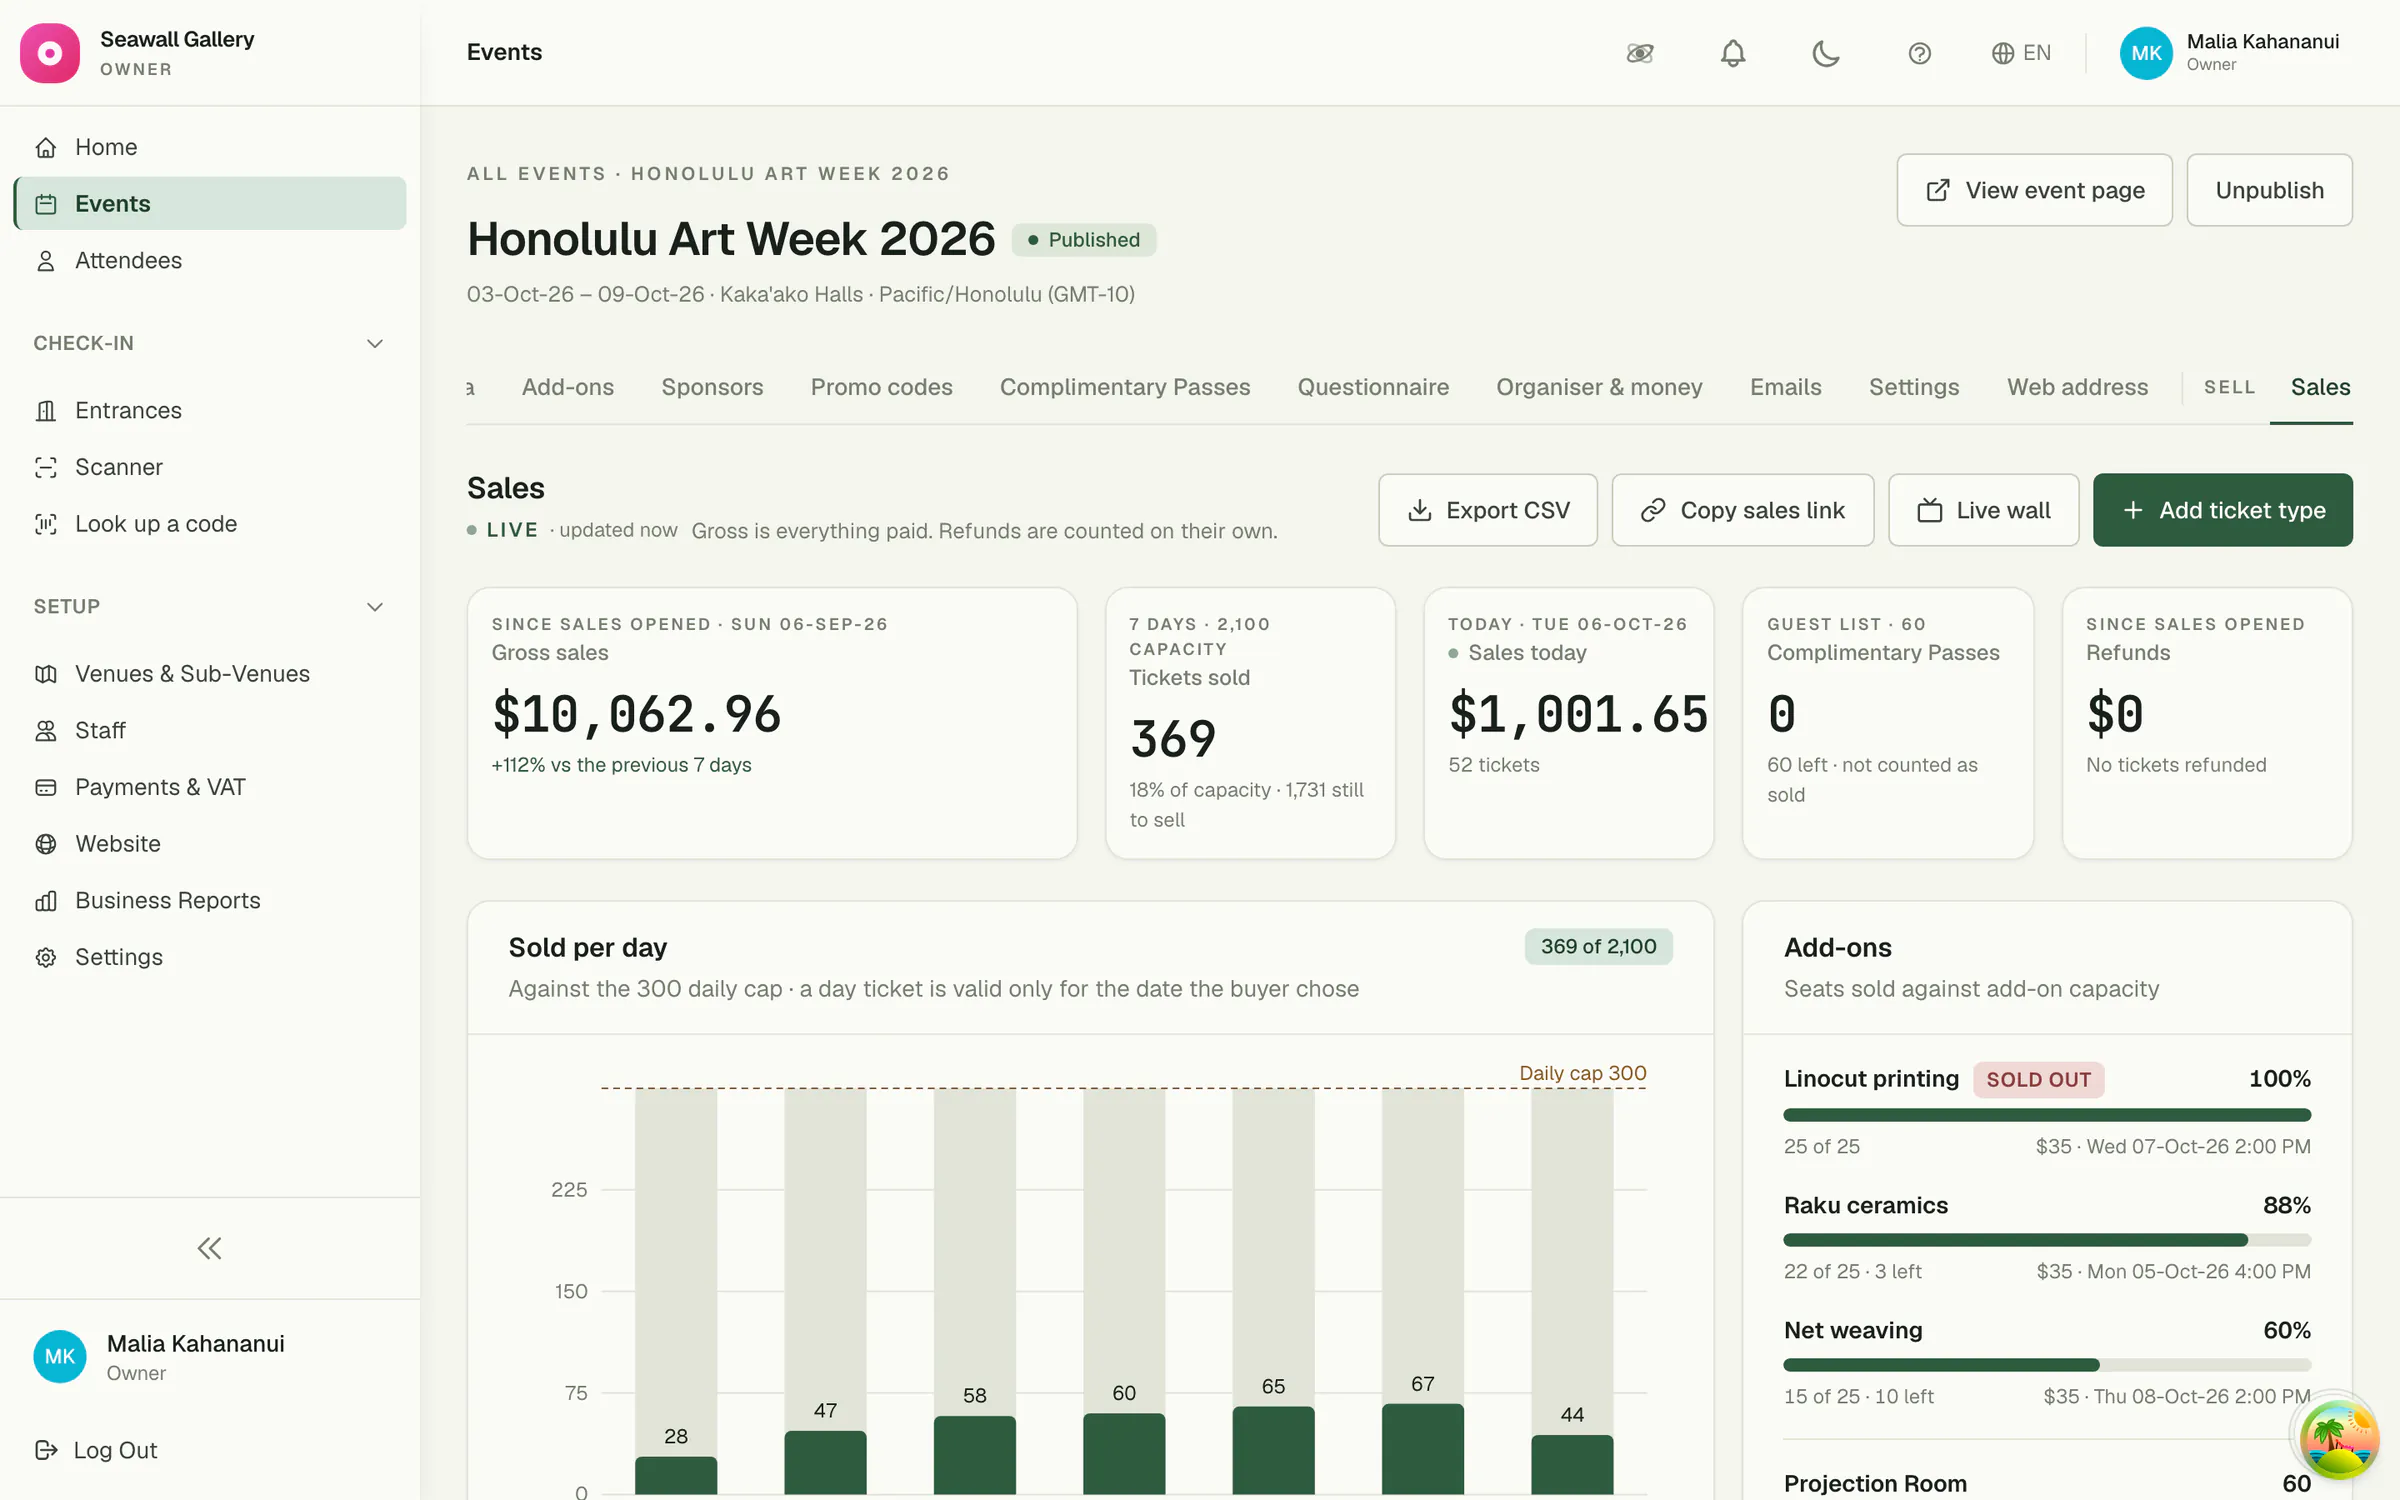Open Payments & VAT settings

(x=210, y=787)
